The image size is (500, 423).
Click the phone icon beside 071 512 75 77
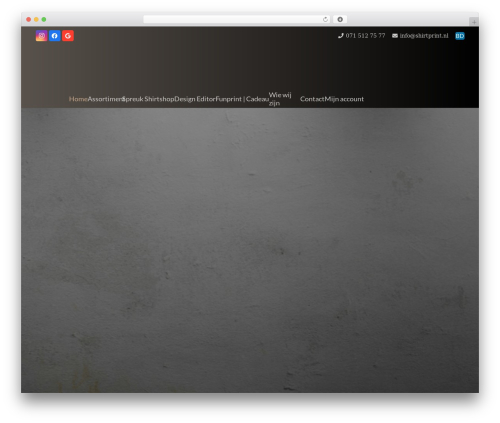340,36
